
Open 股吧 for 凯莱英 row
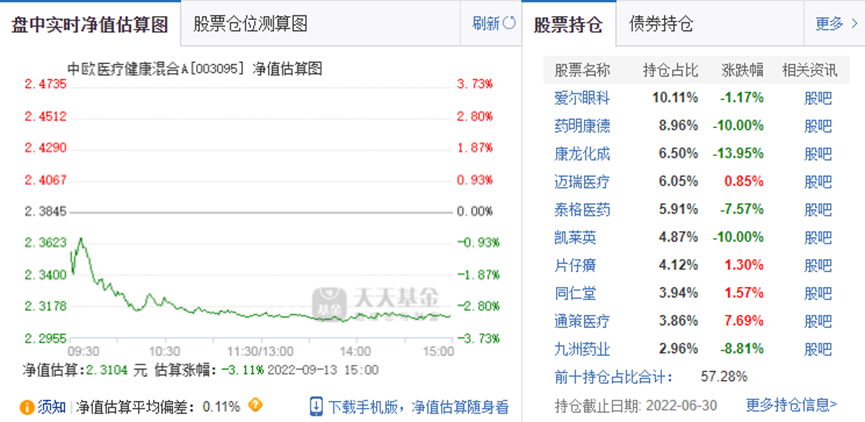(x=818, y=237)
